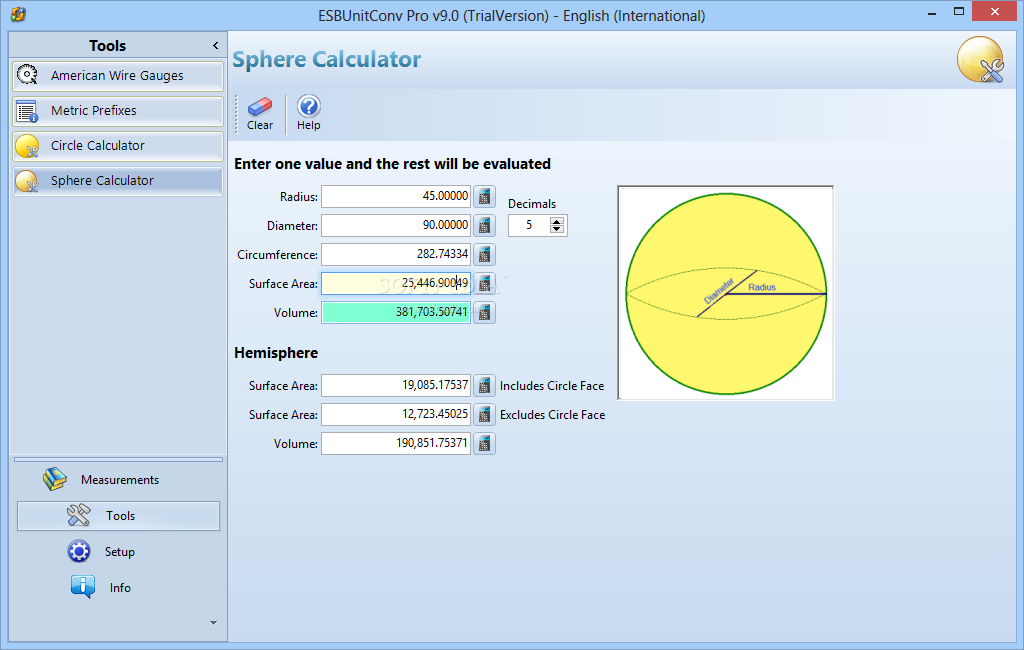Open calculator beside hemisphere Volume field

(x=484, y=444)
